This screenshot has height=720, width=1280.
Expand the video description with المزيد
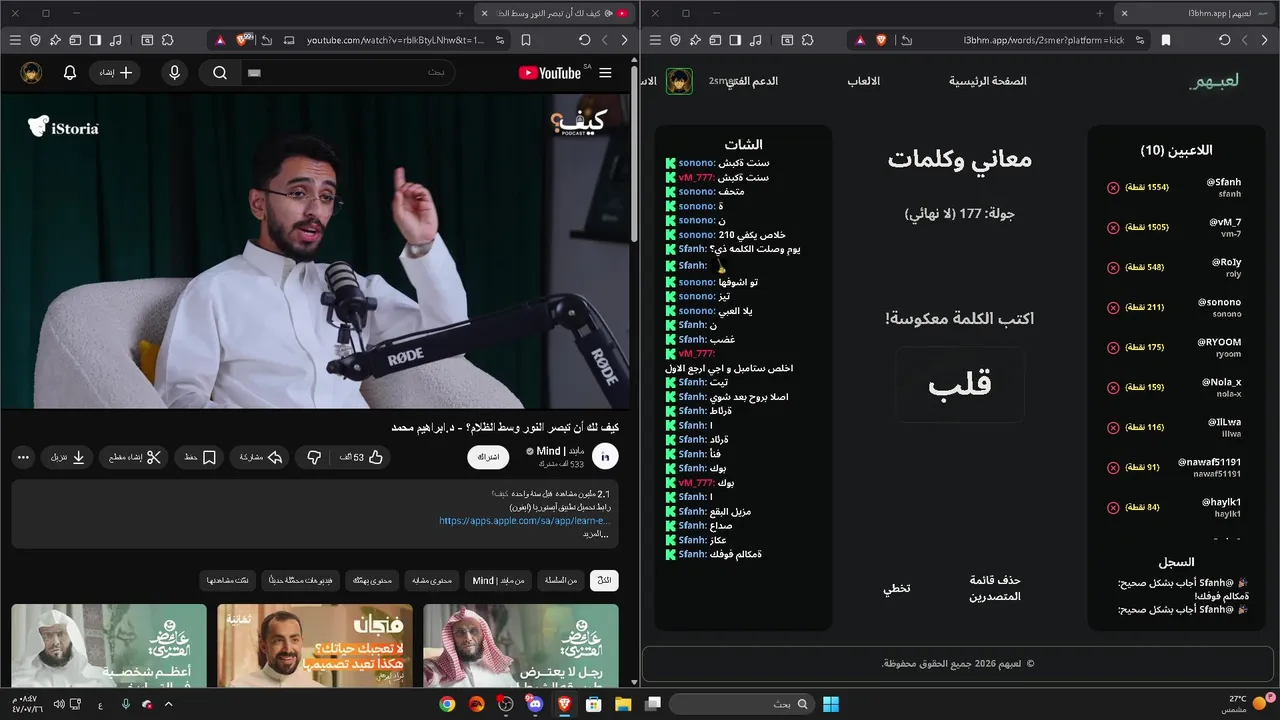pyautogui.click(x=596, y=534)
